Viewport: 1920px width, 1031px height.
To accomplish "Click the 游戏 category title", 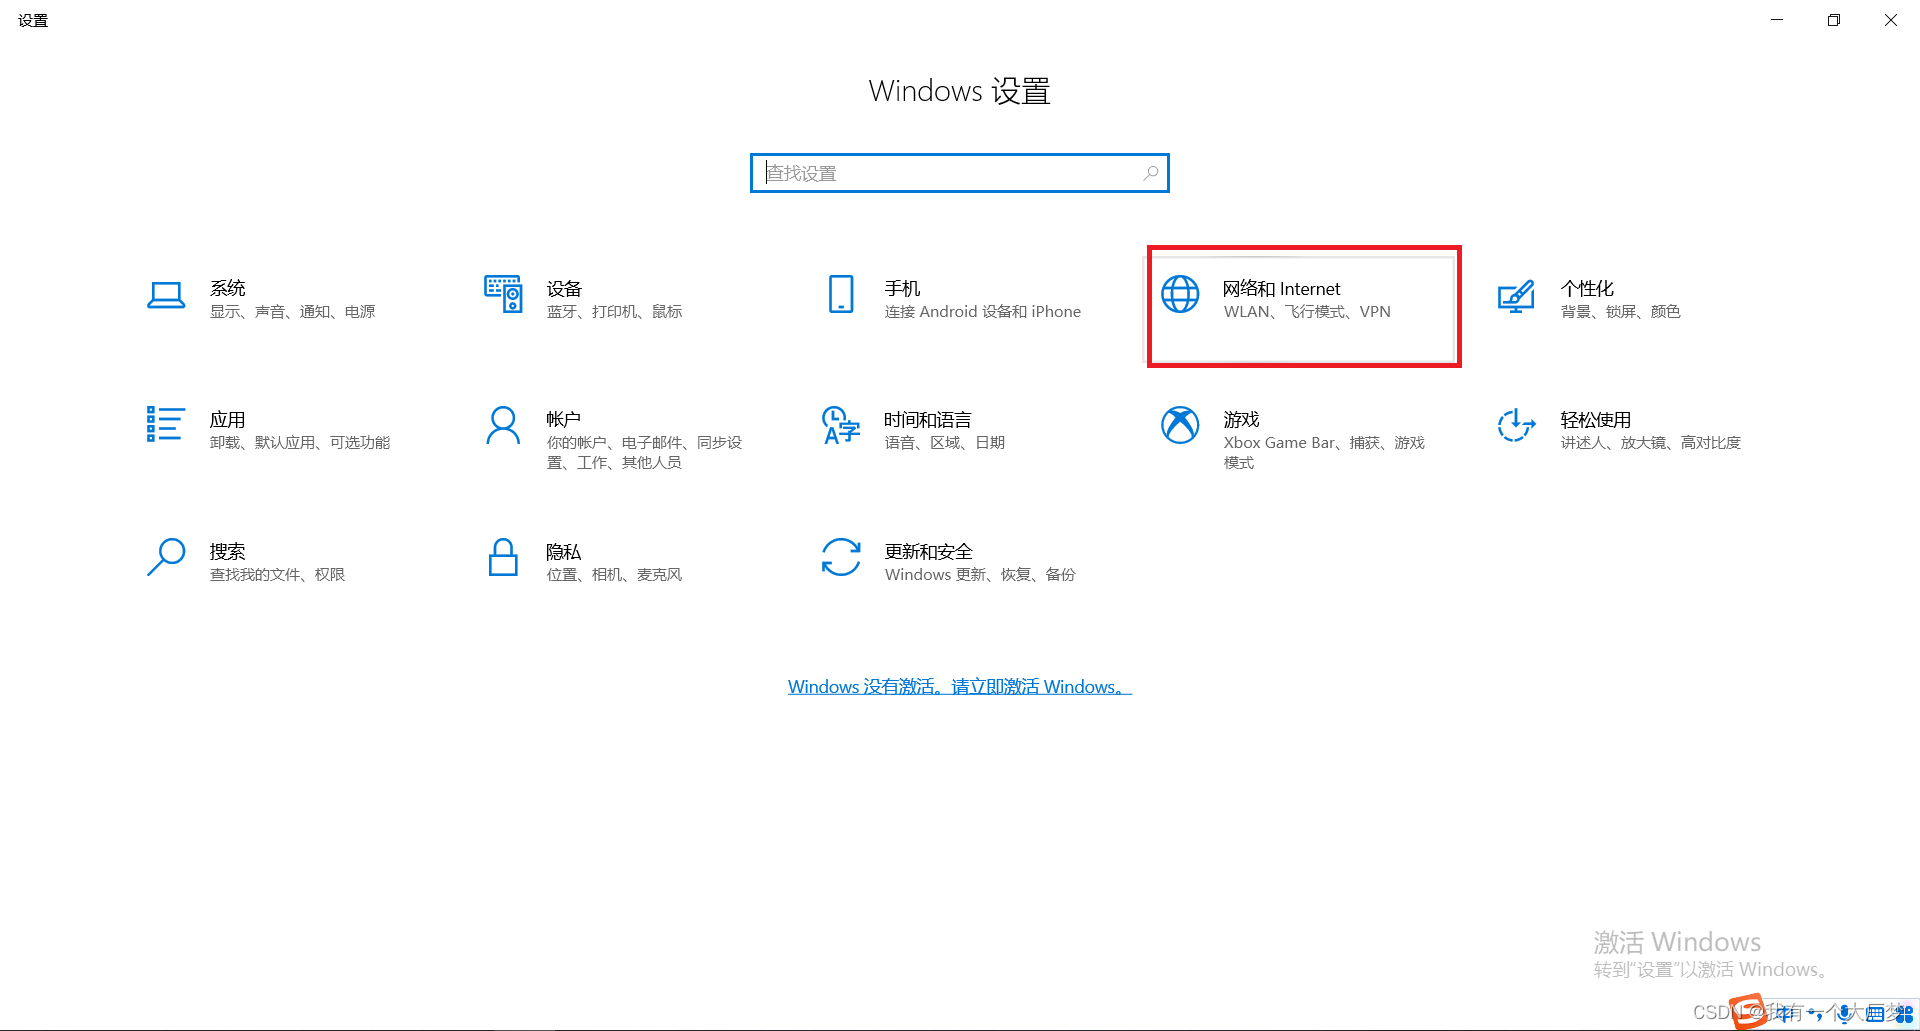I will 1241,419.
